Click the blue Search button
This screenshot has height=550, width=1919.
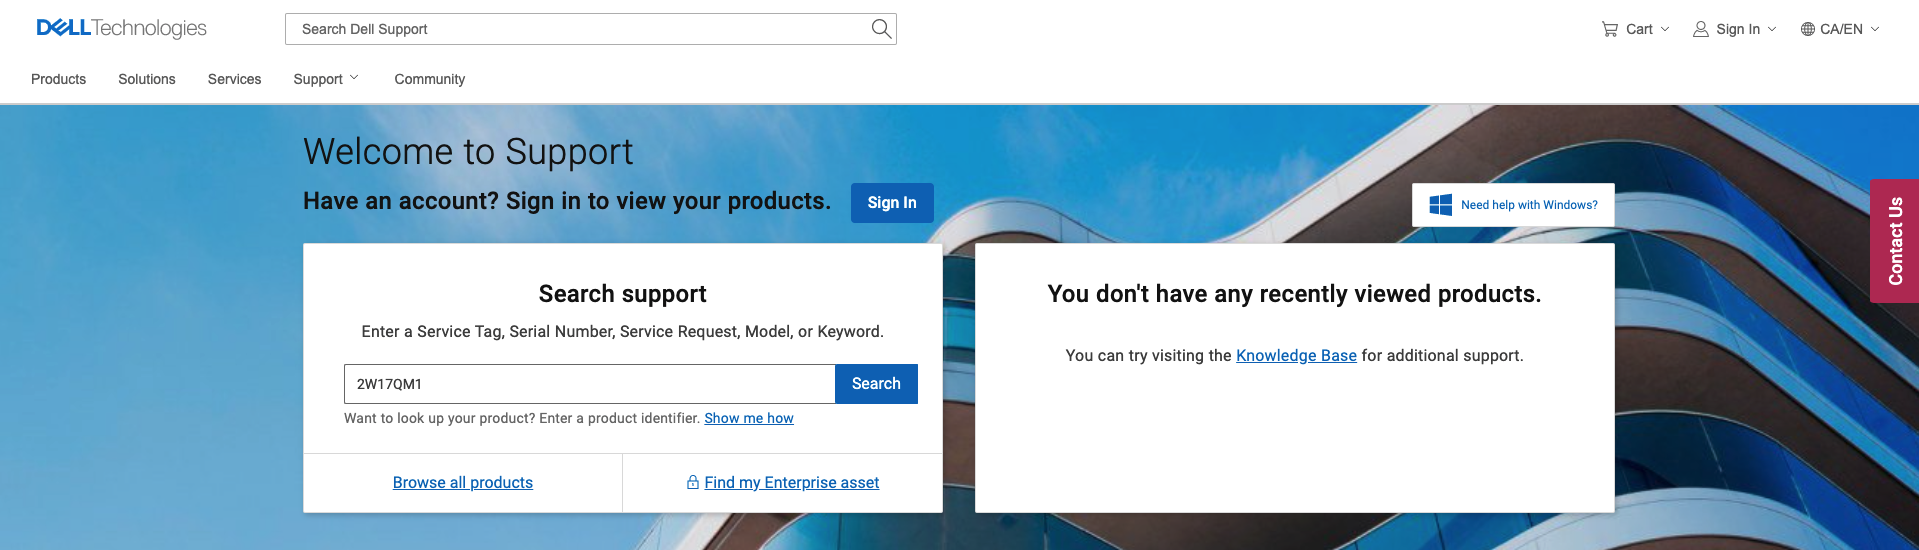coord(876,384)
